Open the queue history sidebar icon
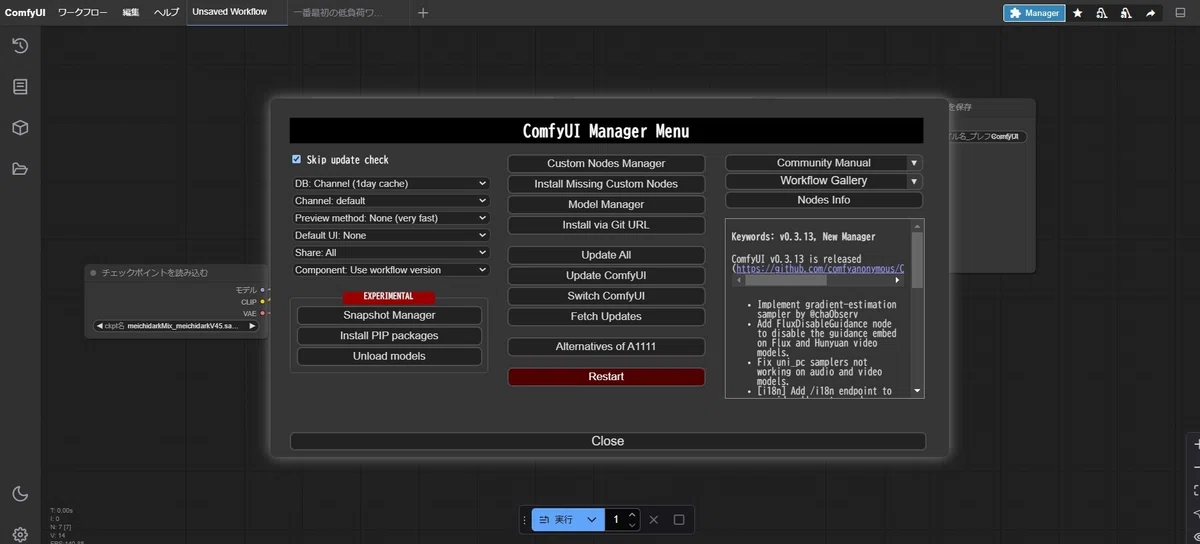 click(20, 46)
